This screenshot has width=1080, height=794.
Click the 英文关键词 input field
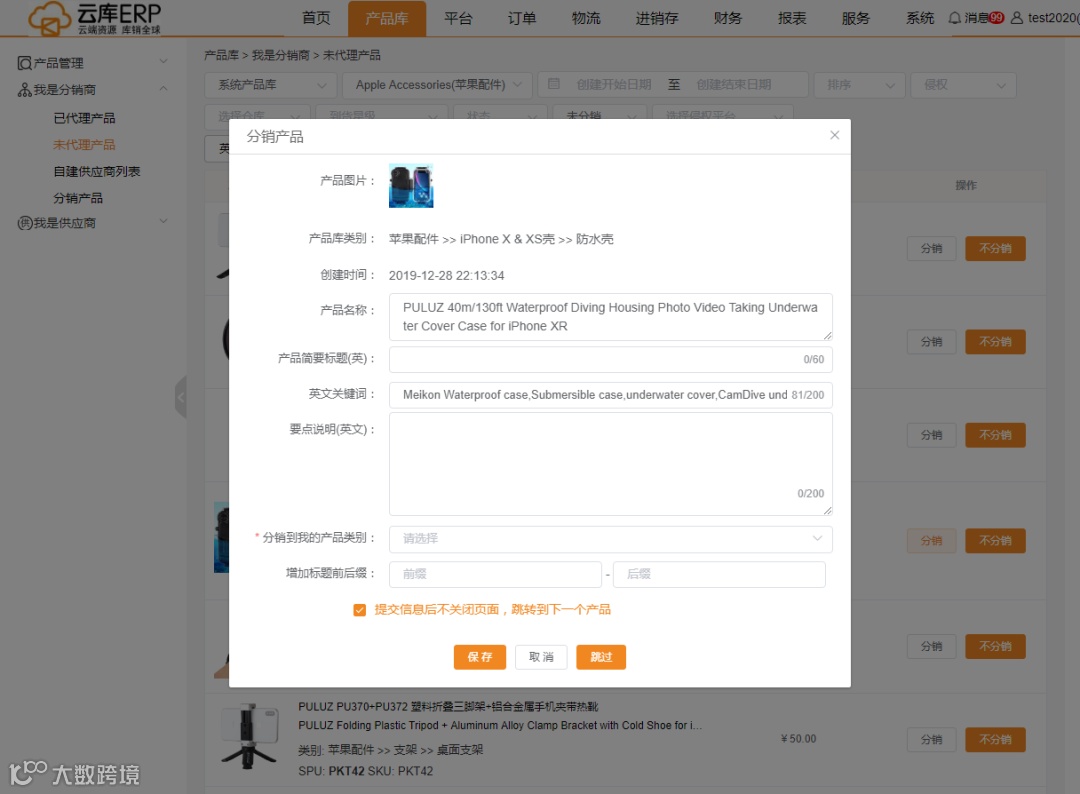pyautogui.click(x=610, y=395)
